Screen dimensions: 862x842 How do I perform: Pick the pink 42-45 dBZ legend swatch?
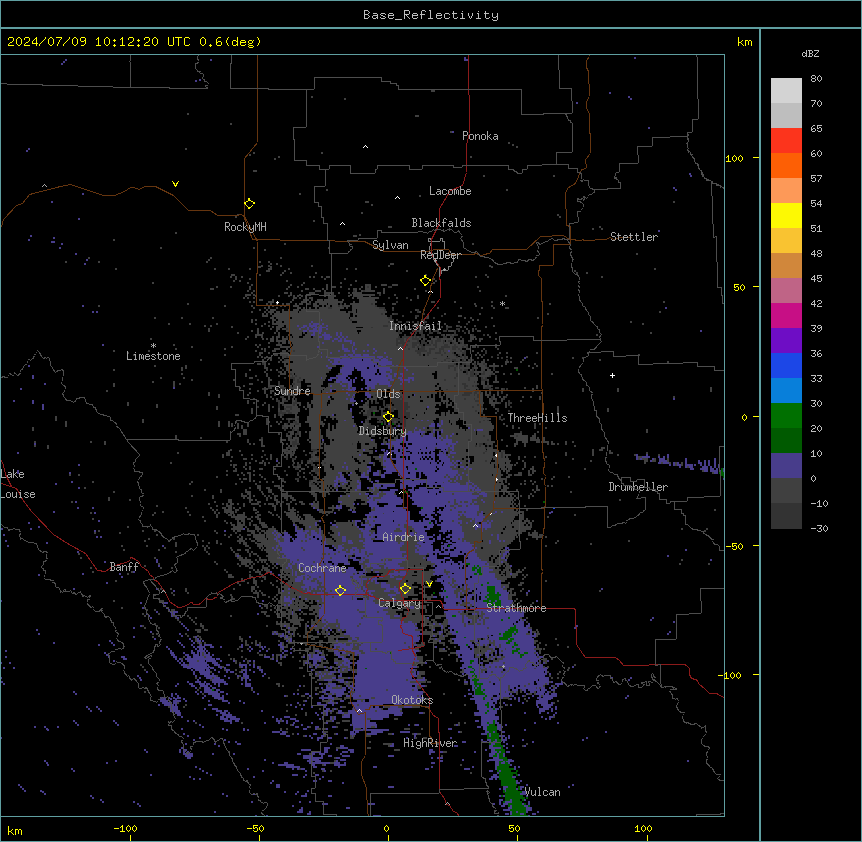pyautogui.click(x=786, y=291)
